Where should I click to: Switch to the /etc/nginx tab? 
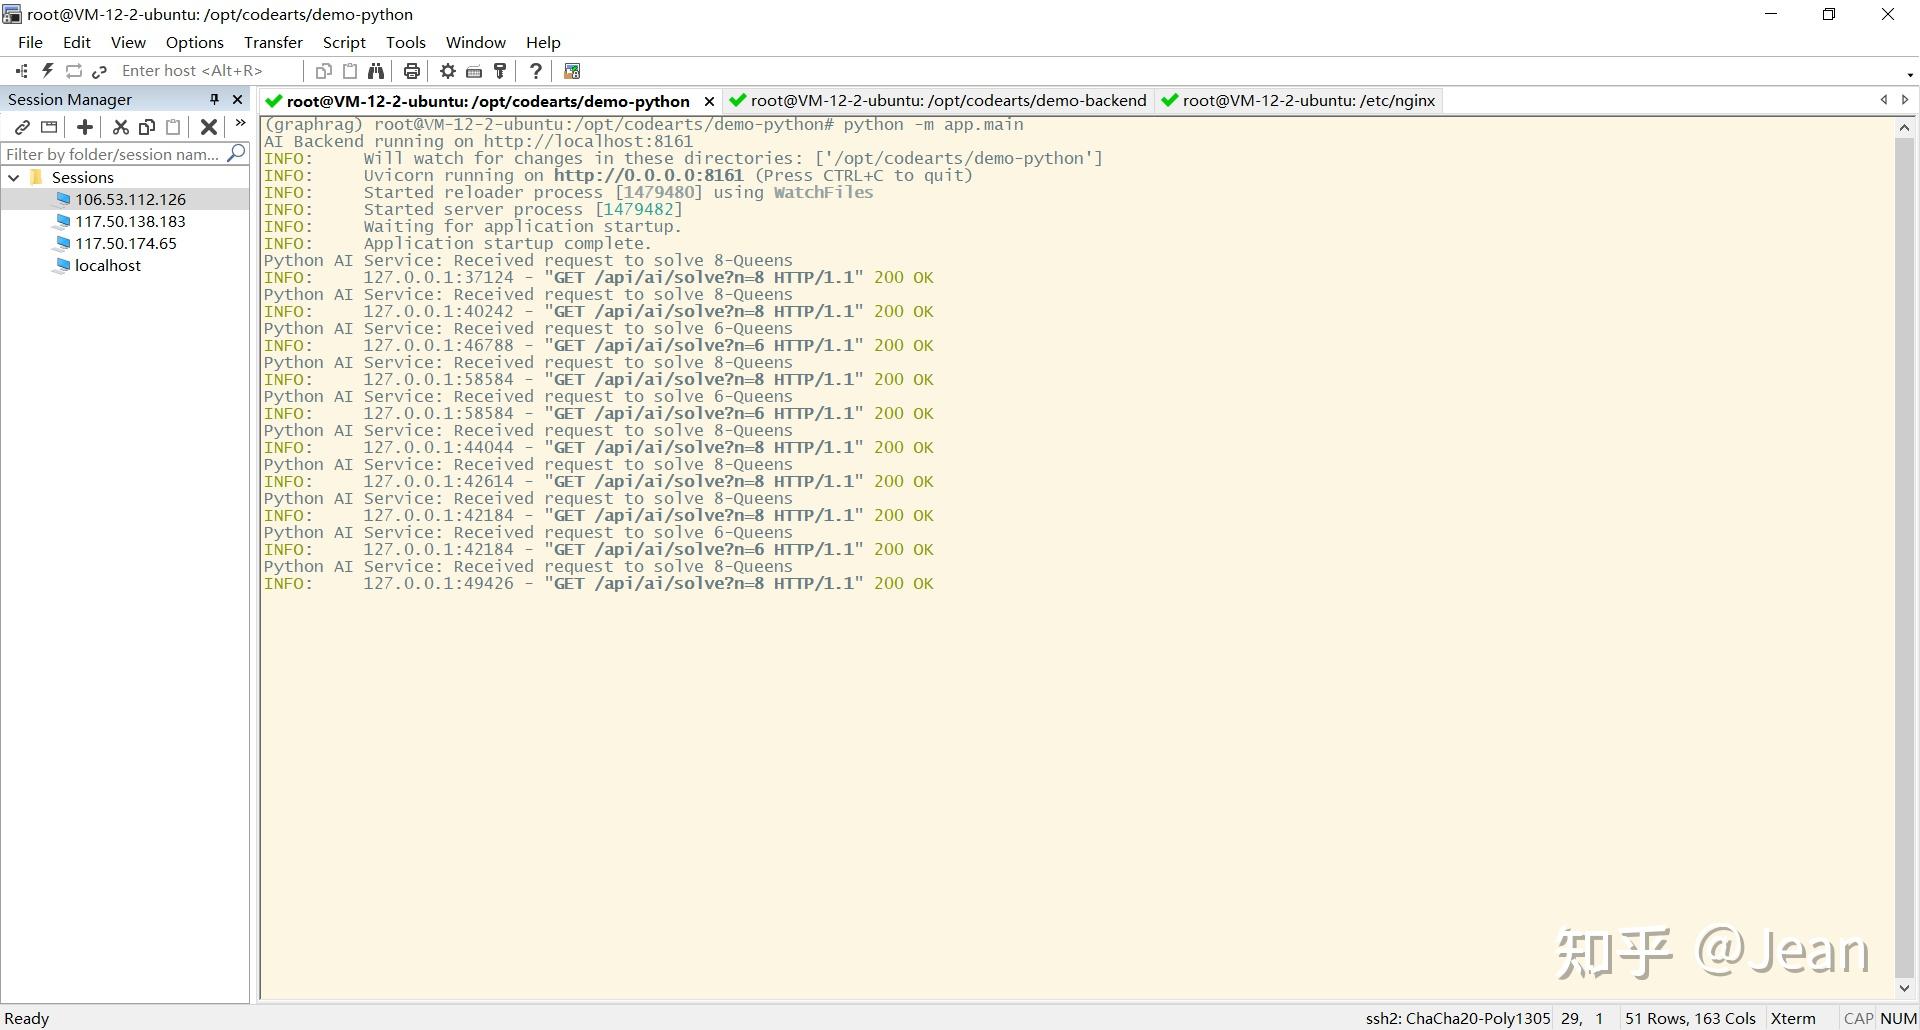point(1299,100)
